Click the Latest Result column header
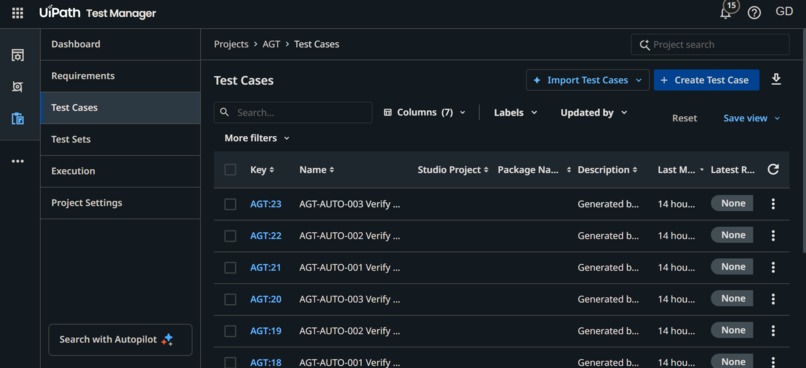 point(732,170)
